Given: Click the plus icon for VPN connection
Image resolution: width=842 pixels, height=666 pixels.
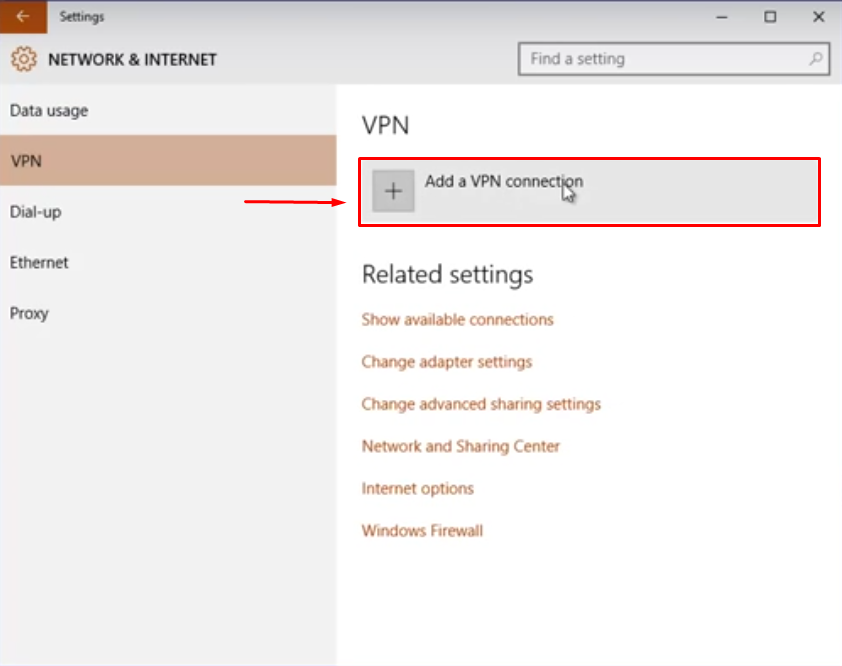Looking at the screenshot, I should tap(393, 191).
